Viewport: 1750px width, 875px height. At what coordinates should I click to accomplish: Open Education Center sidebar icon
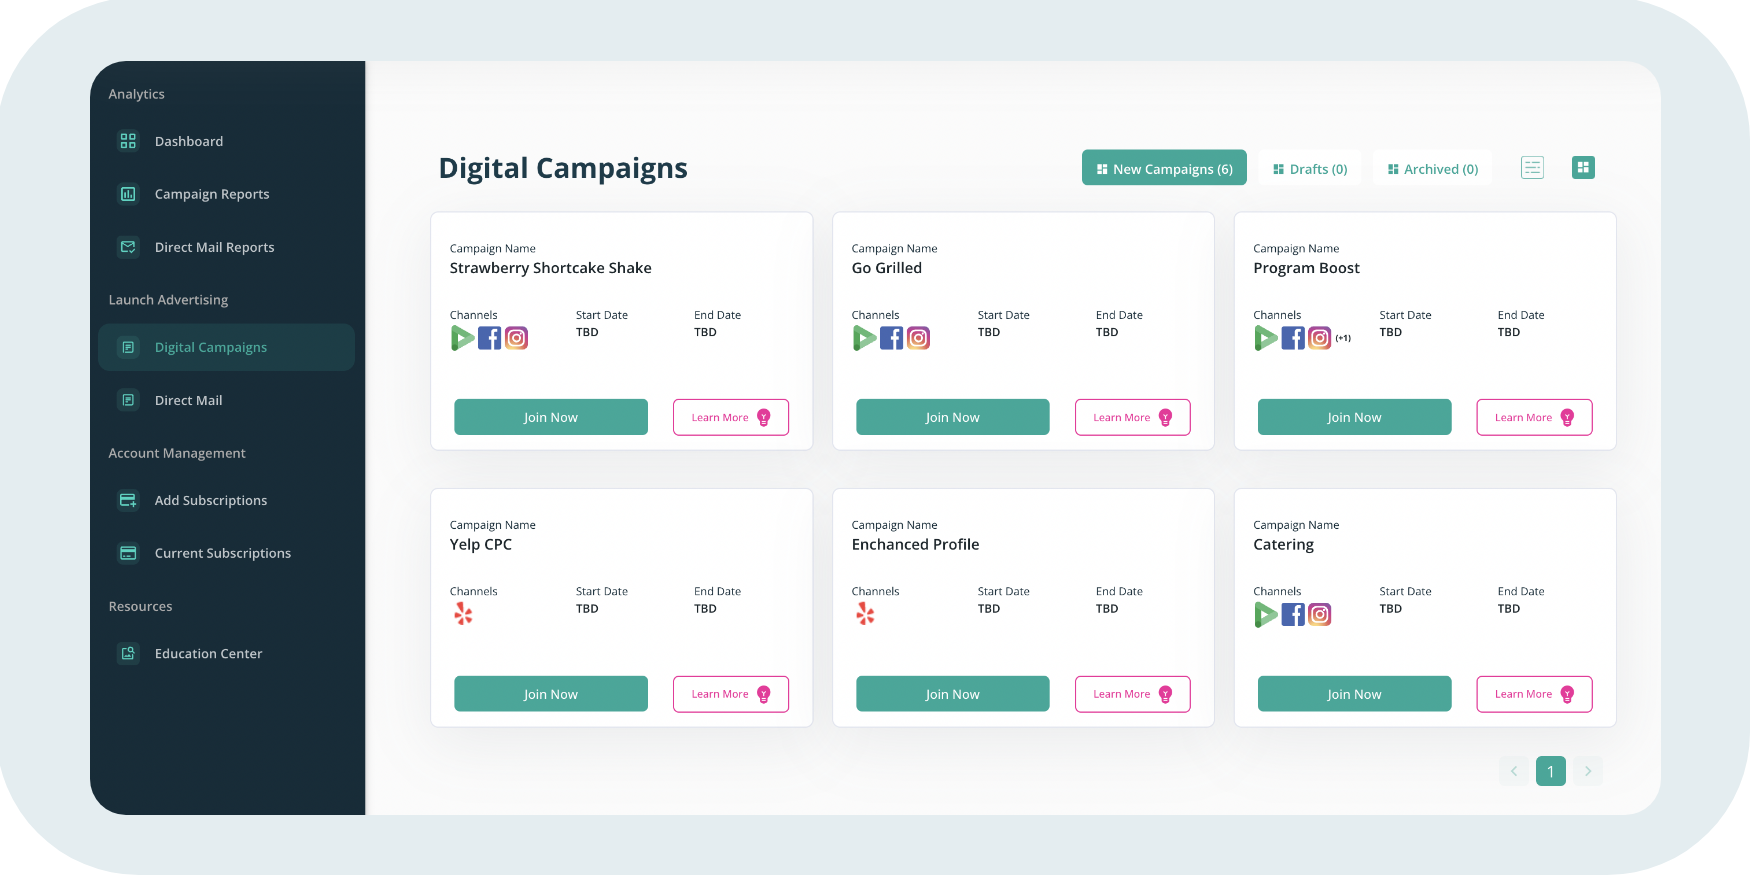(x=128, y=653)
